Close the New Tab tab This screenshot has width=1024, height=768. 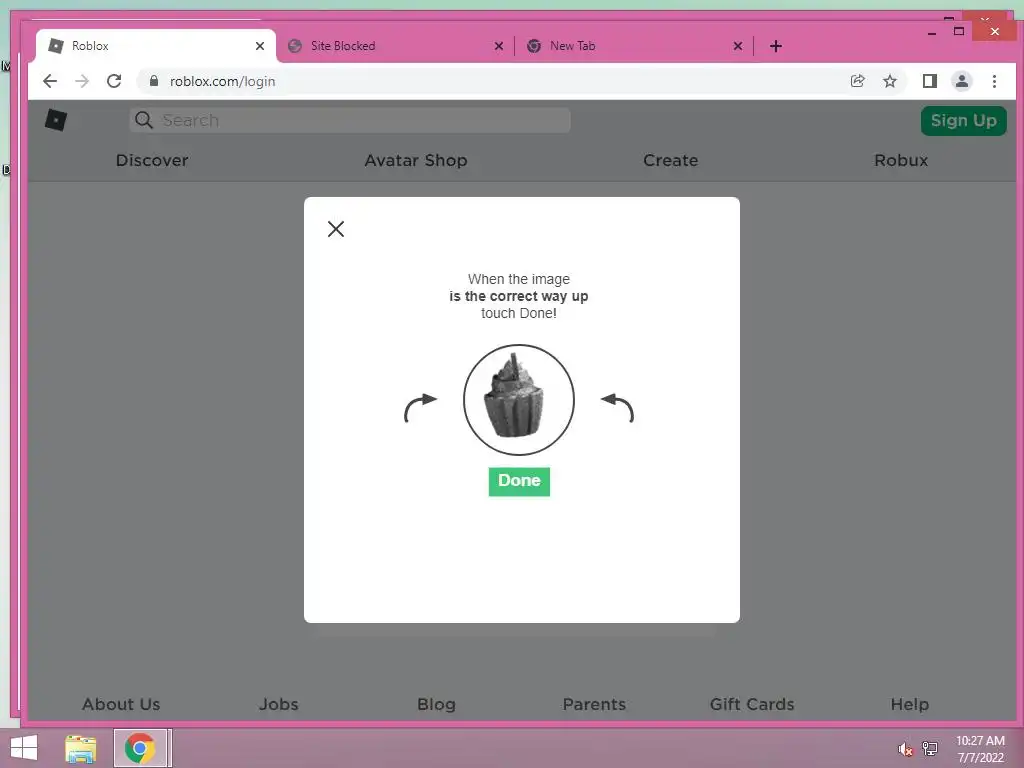click(737, 46)
